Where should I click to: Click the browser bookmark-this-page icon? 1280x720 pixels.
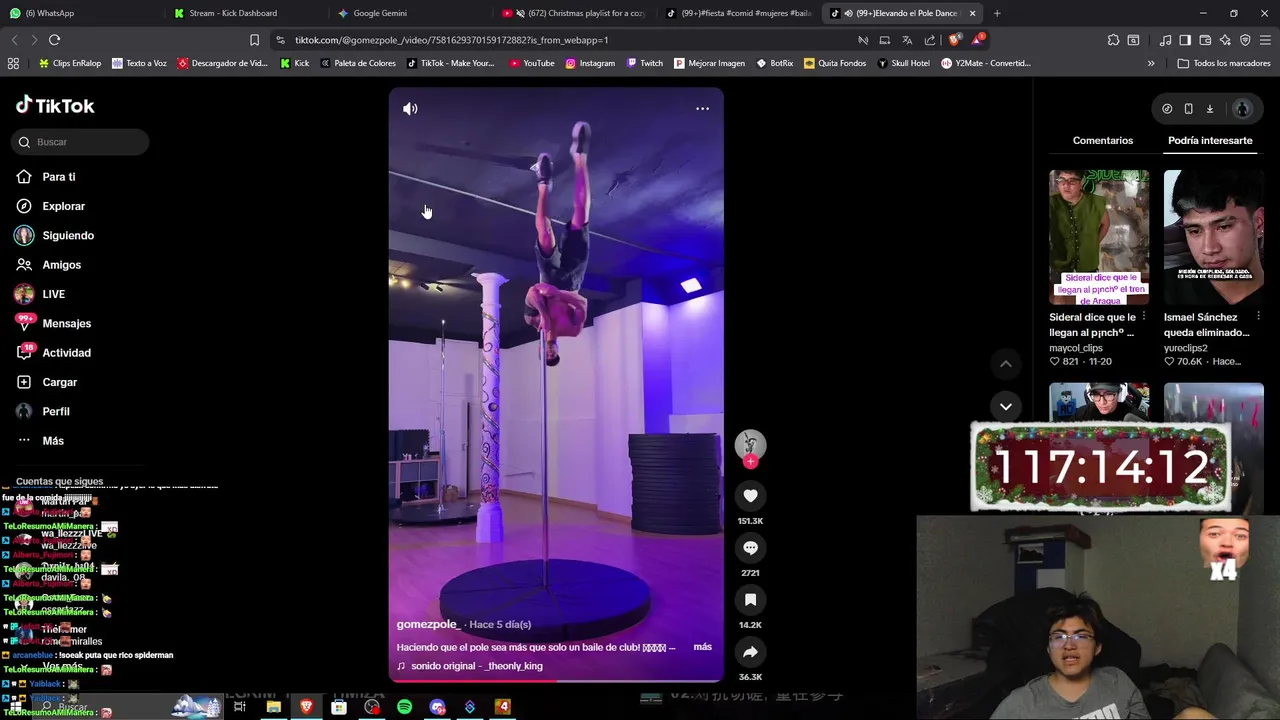point(254,40)
